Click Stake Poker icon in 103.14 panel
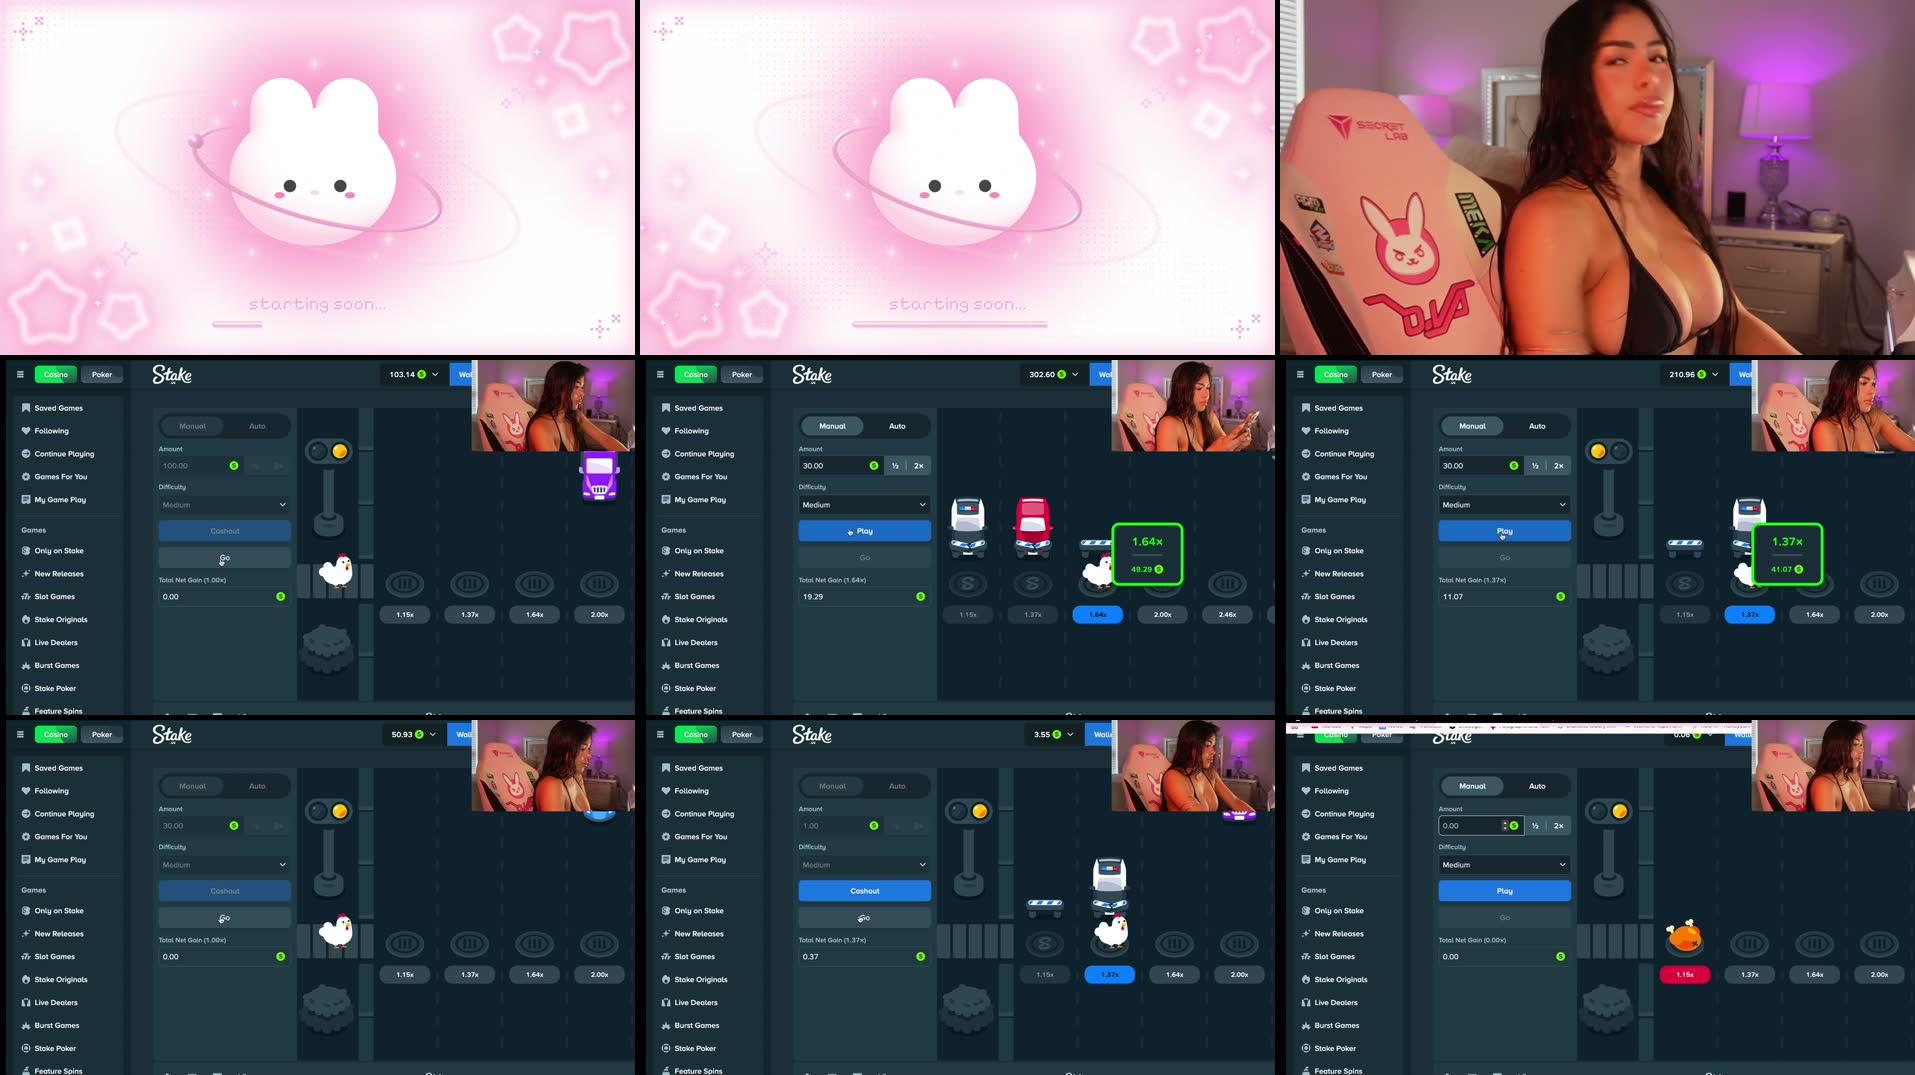This screenshot has height=1075, width=1915. 26,689
